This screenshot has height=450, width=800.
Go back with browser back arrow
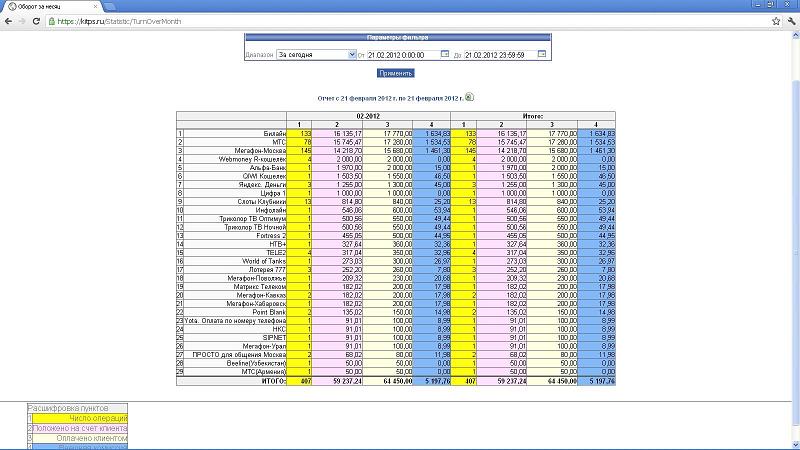(8, 21)
